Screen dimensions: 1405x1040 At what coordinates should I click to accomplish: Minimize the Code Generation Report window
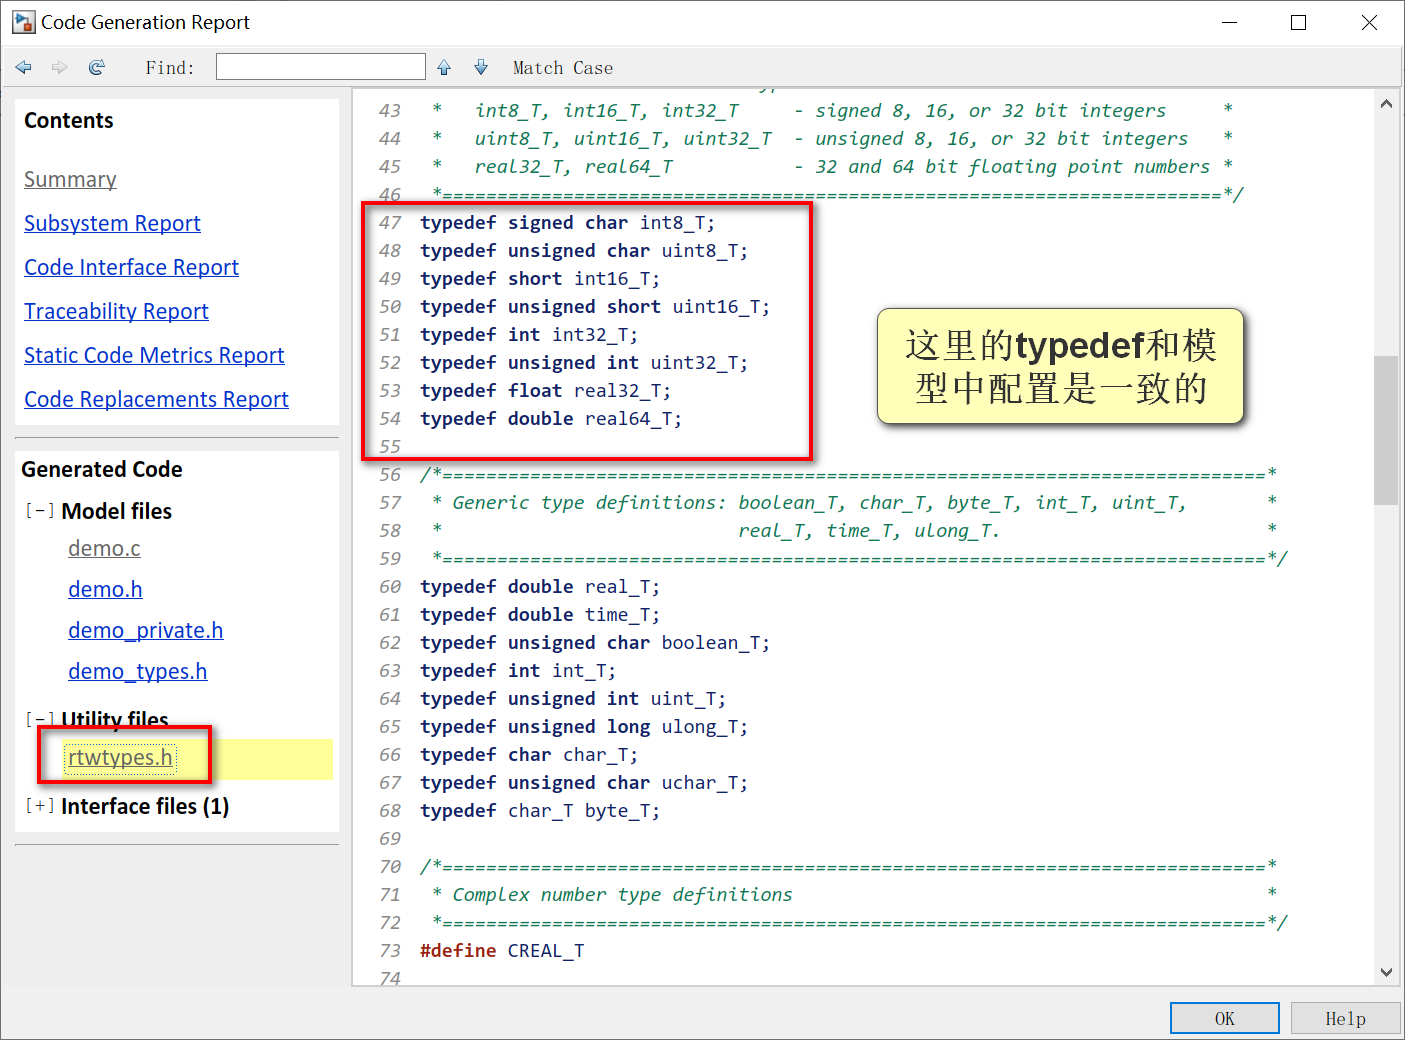(x=1229, y=22)
